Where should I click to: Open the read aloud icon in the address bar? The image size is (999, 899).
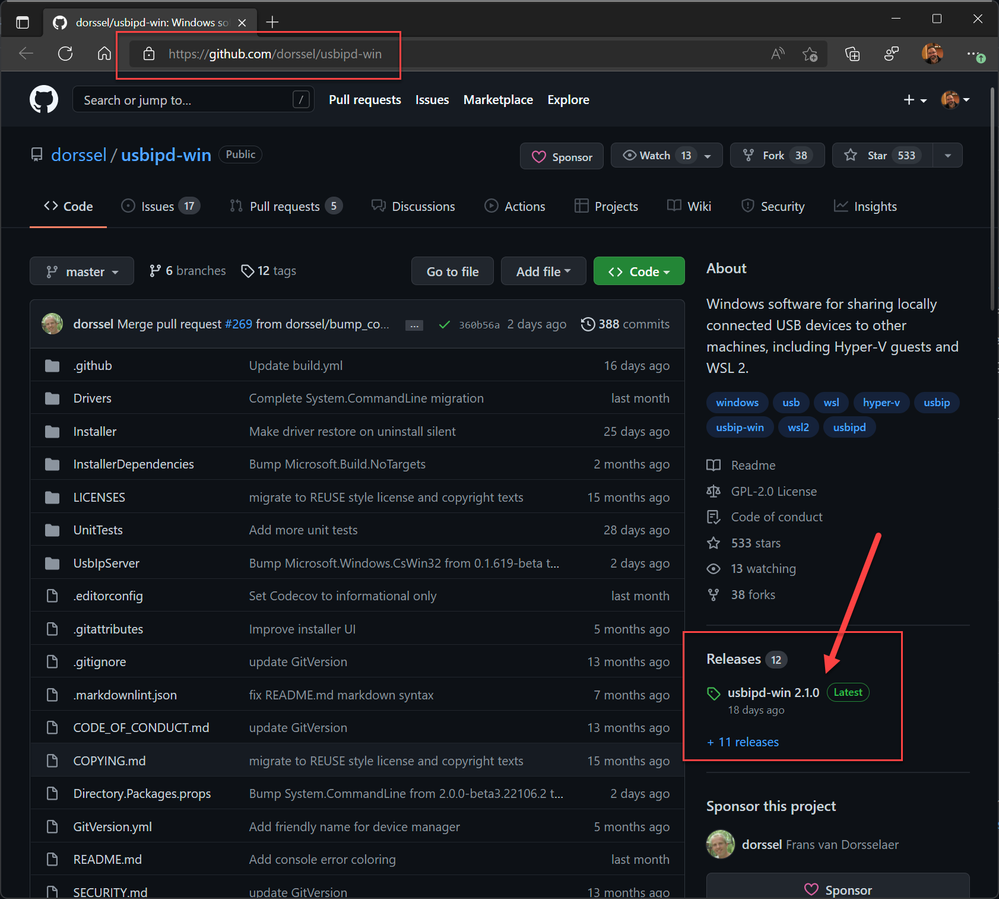click(x=777, y=54)
